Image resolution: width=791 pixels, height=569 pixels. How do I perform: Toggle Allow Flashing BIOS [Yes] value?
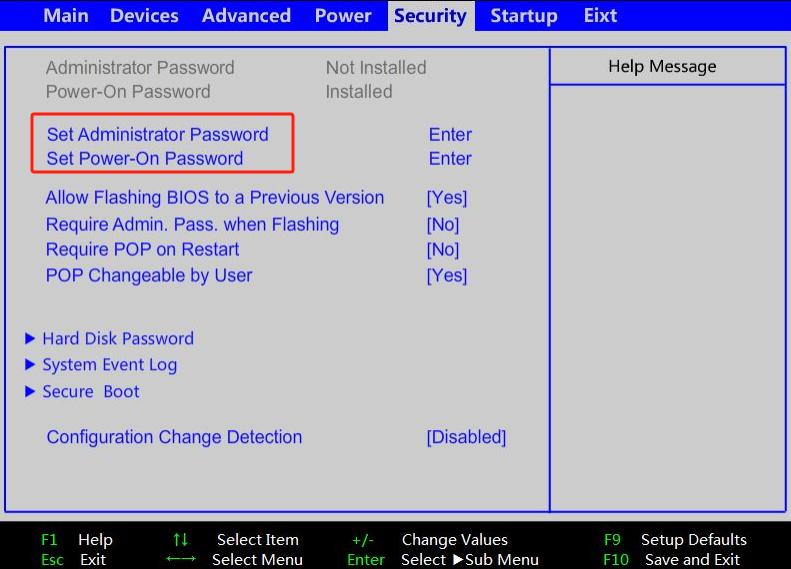tap(446, 198)
